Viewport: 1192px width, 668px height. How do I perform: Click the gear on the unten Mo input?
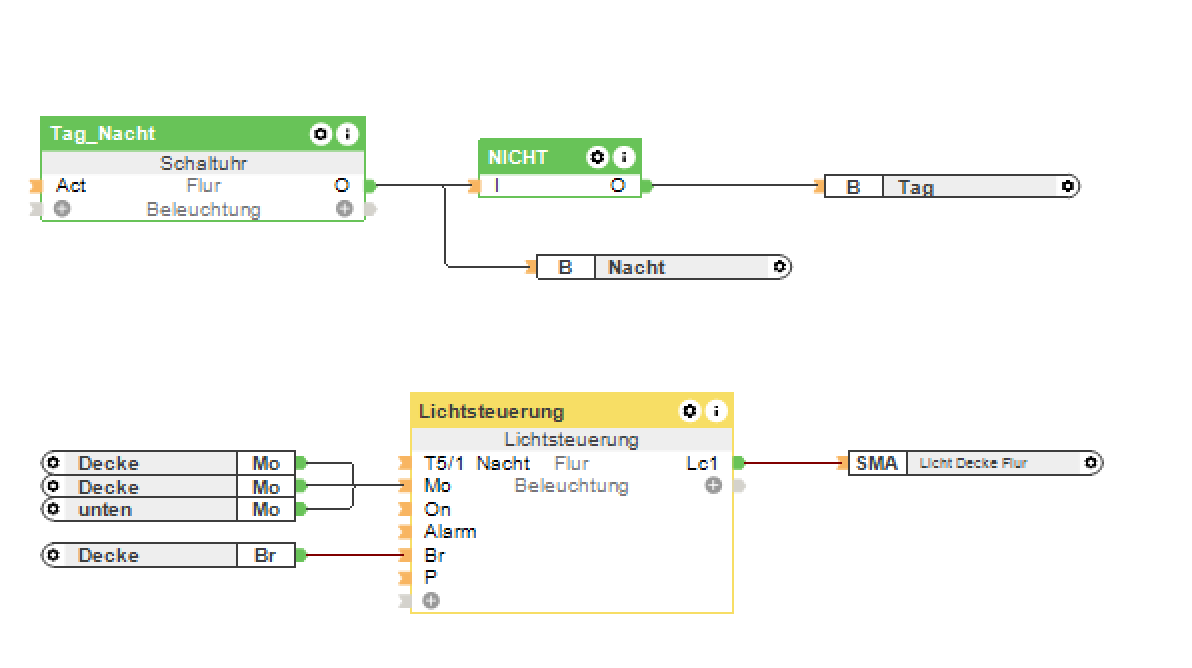[53, 508]
